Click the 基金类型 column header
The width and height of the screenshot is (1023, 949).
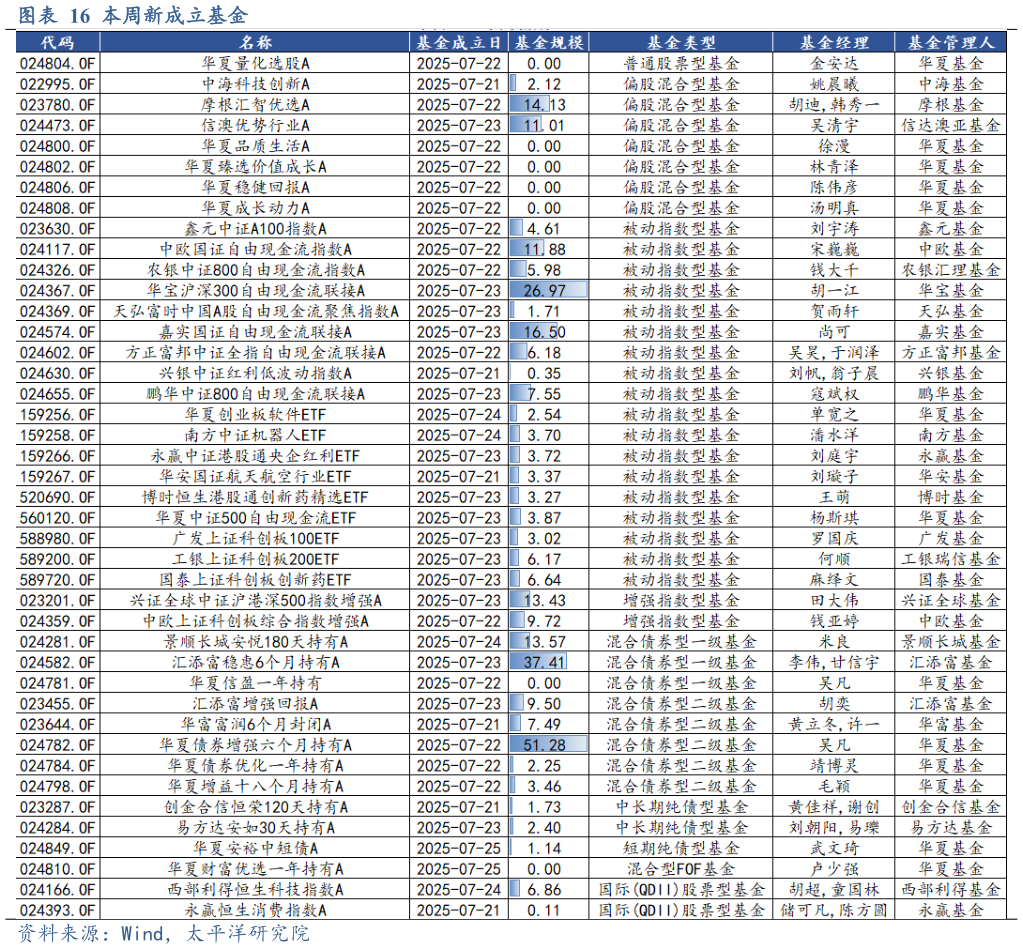point(681,42)
